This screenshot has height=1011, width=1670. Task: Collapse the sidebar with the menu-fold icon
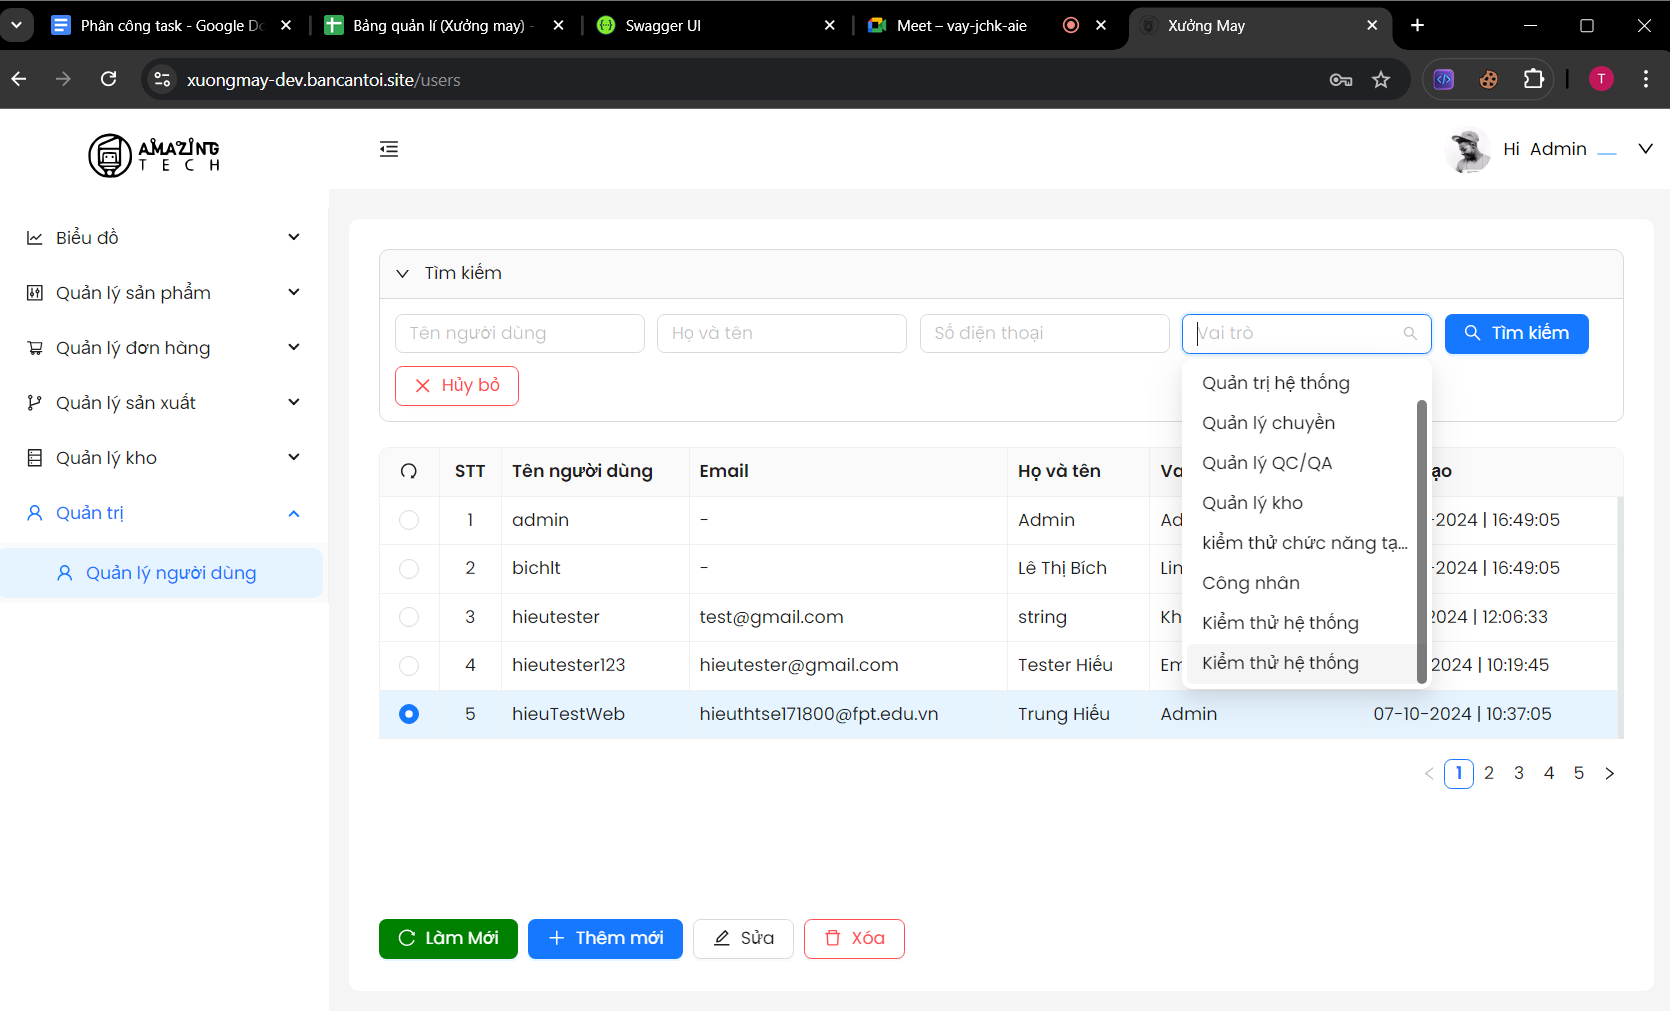389,149
